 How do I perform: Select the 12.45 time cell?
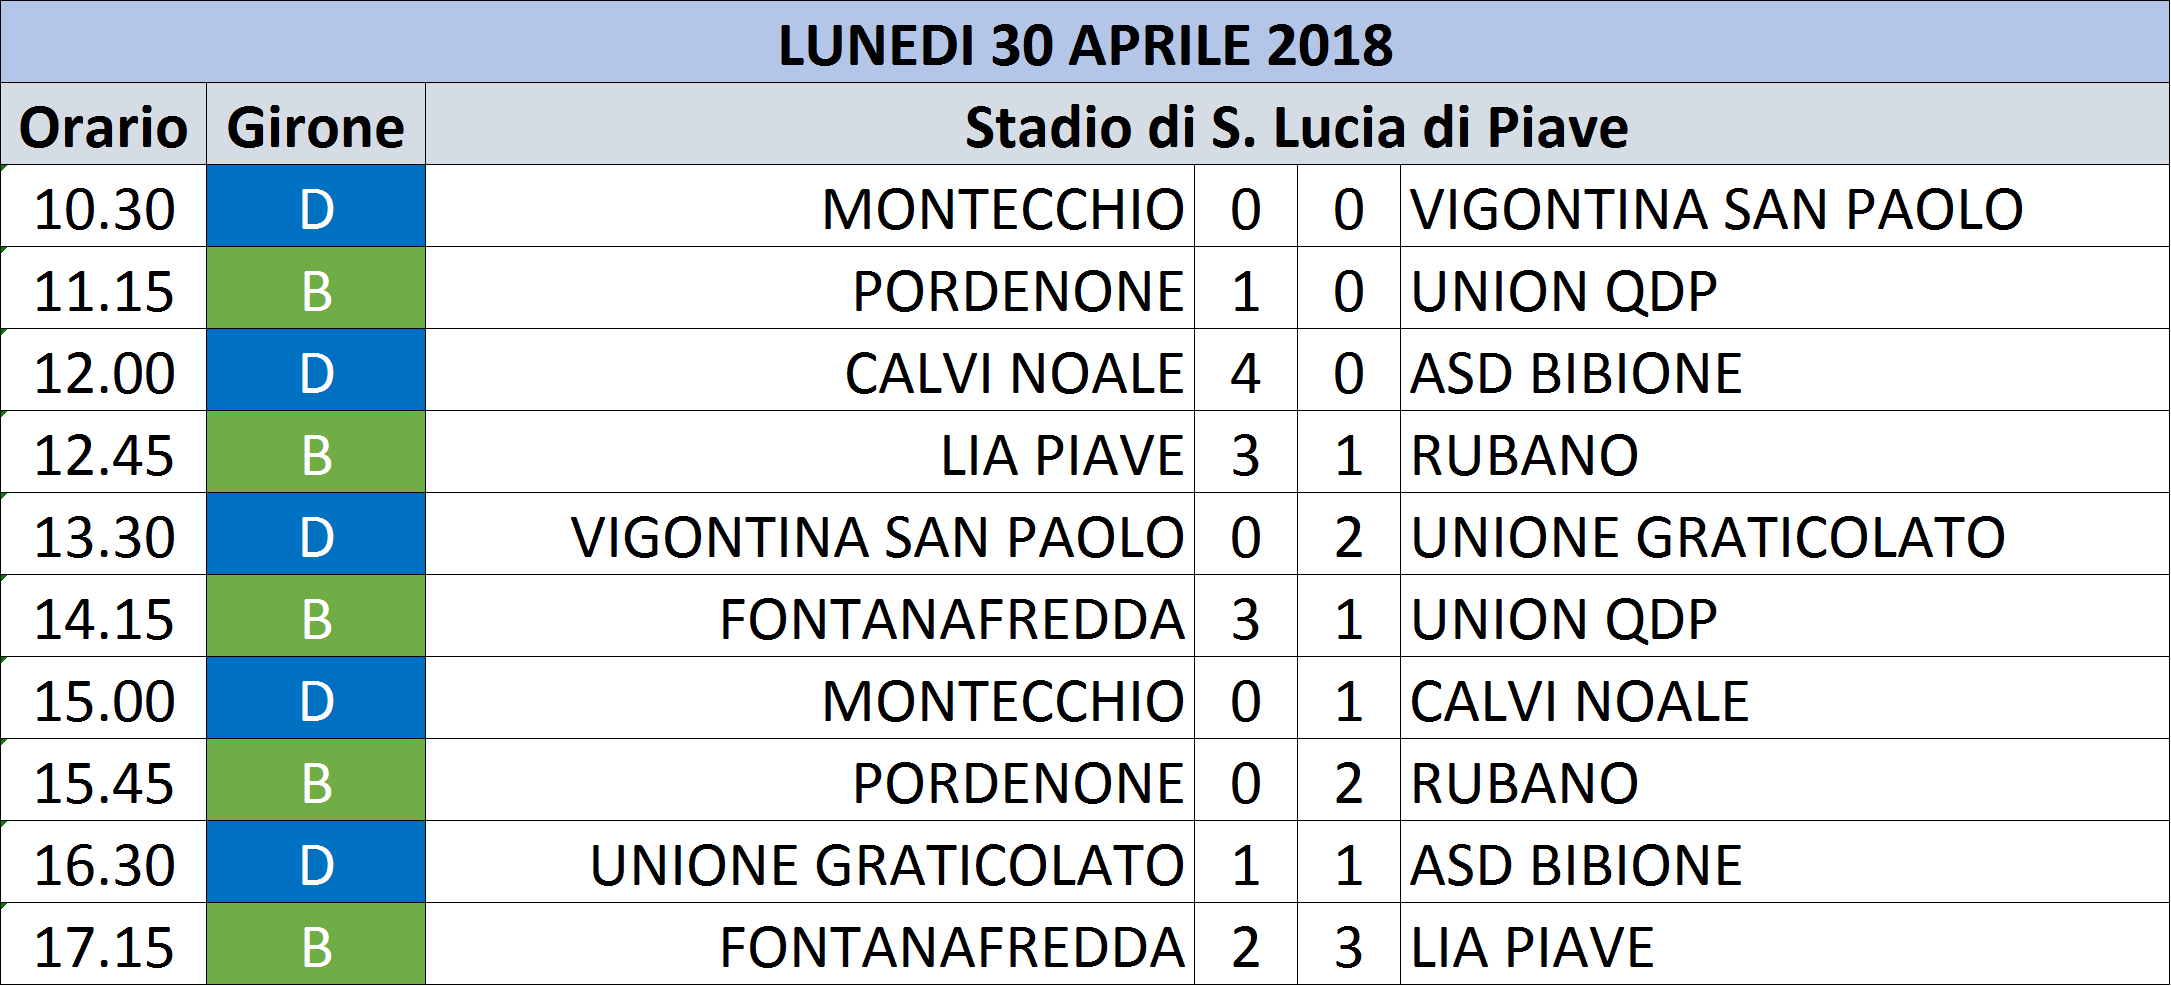[x=104, y=452]
